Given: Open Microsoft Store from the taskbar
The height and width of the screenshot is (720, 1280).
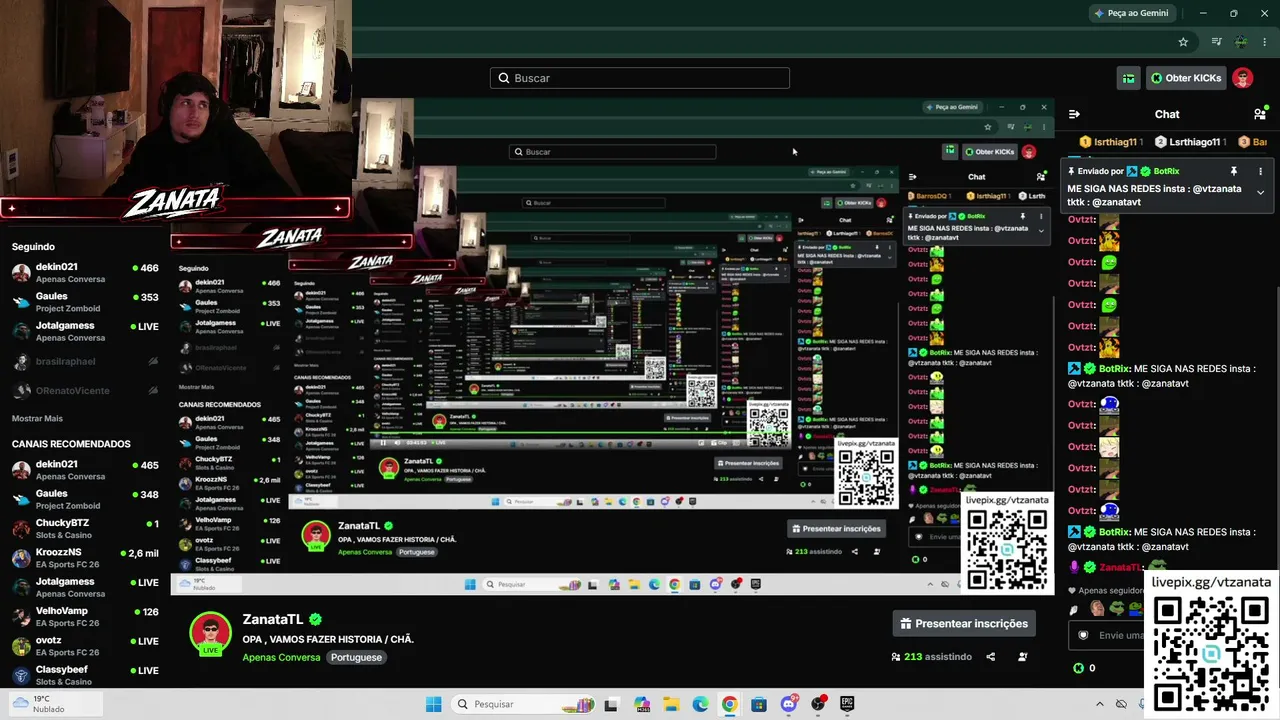Looking at the screenshot, I should coord(759,704).
